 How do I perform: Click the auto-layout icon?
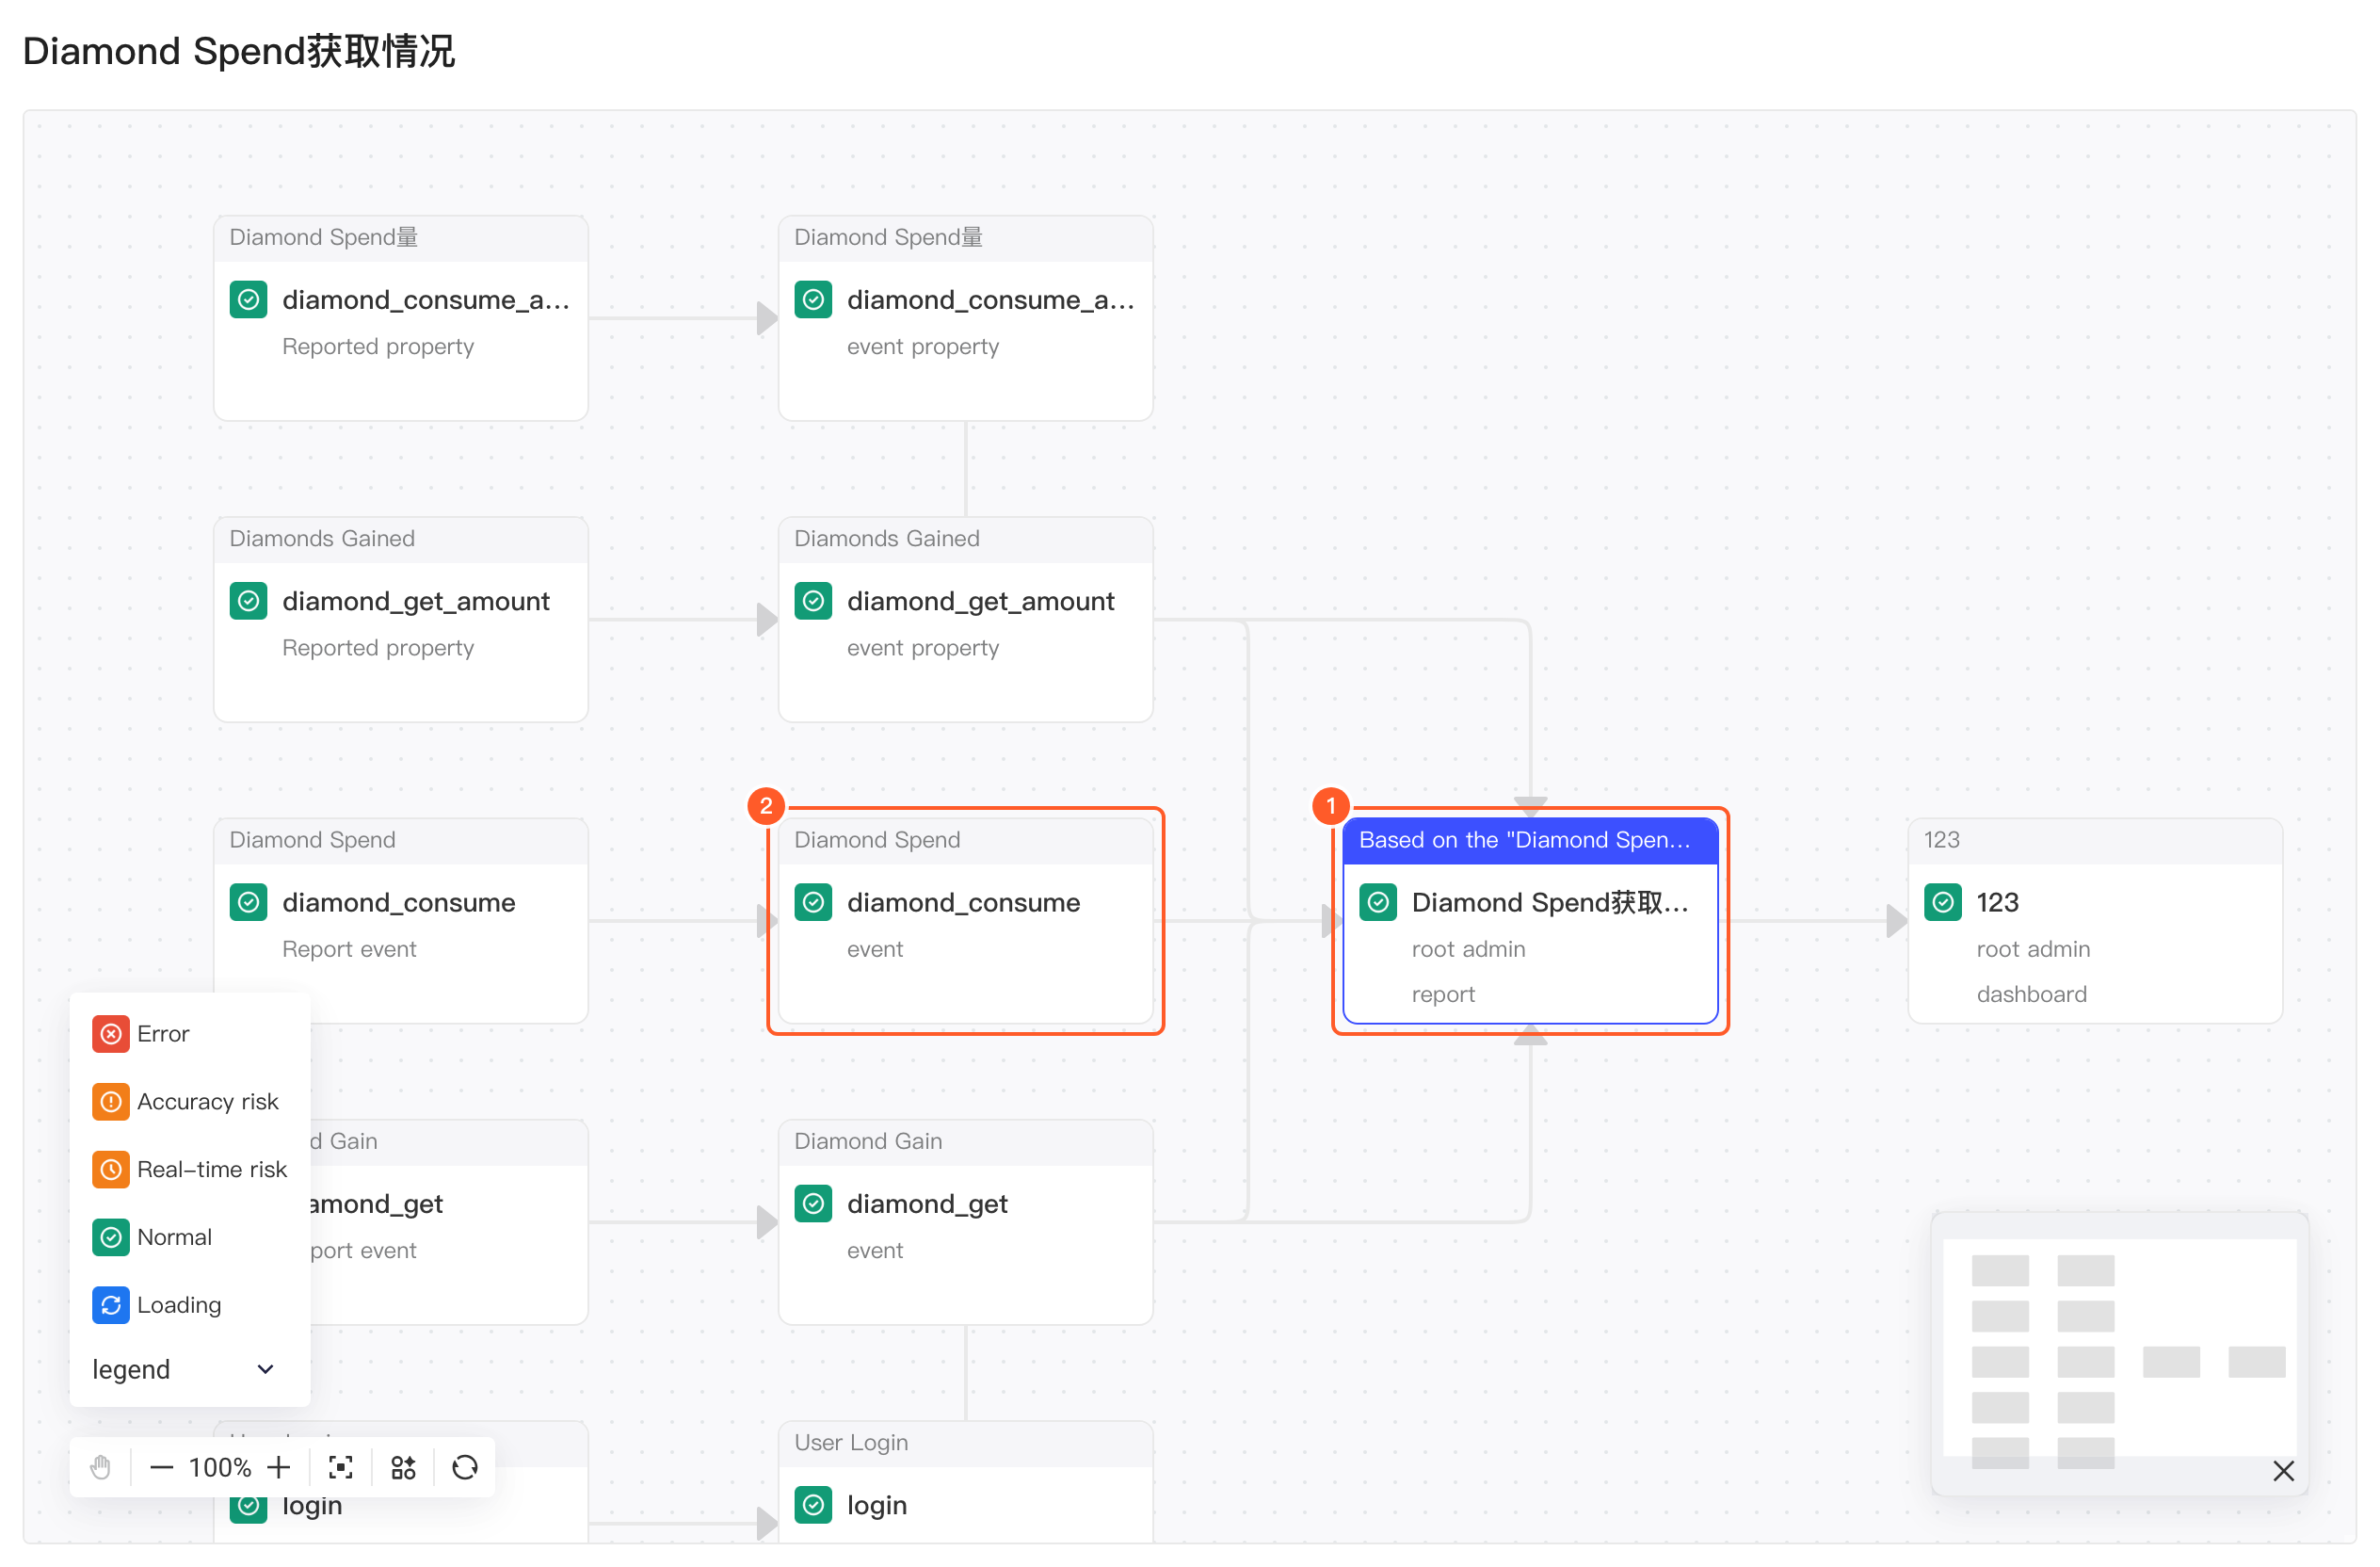(x=403, y=1467)
